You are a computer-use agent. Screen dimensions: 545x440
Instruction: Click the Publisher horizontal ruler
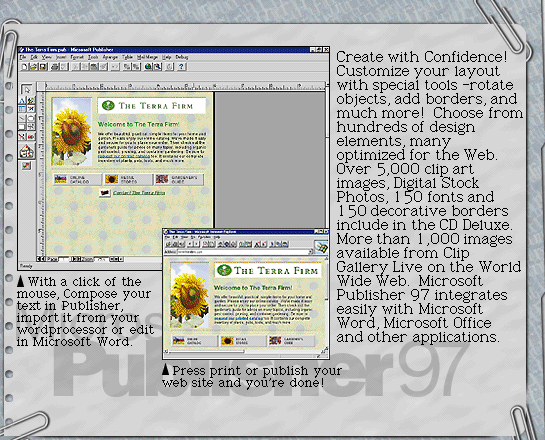186,86
